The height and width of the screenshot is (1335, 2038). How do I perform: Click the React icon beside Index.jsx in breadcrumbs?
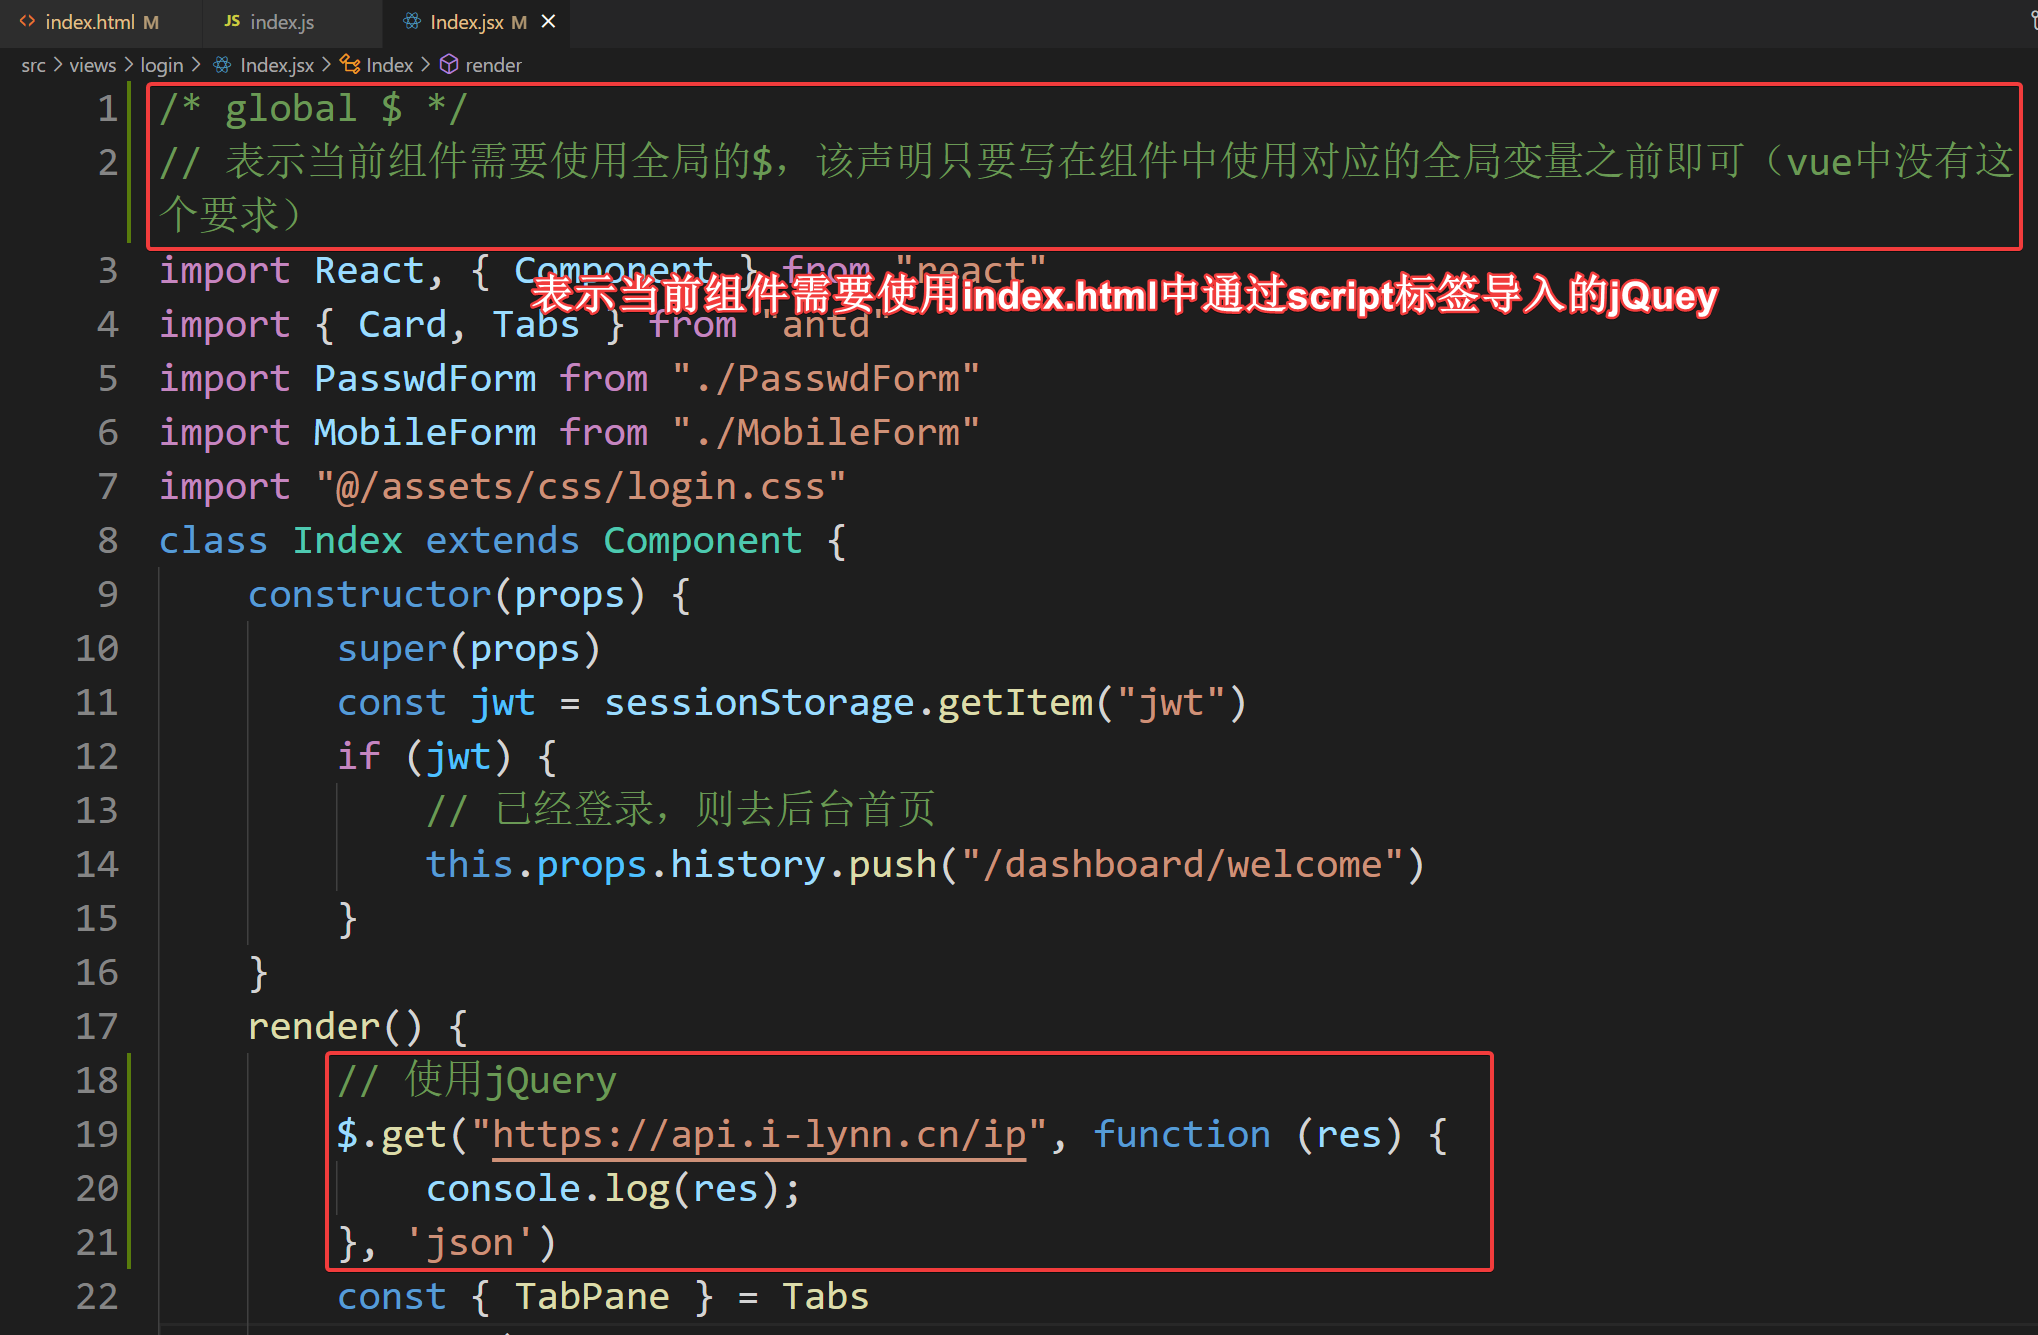coord(222,64)
